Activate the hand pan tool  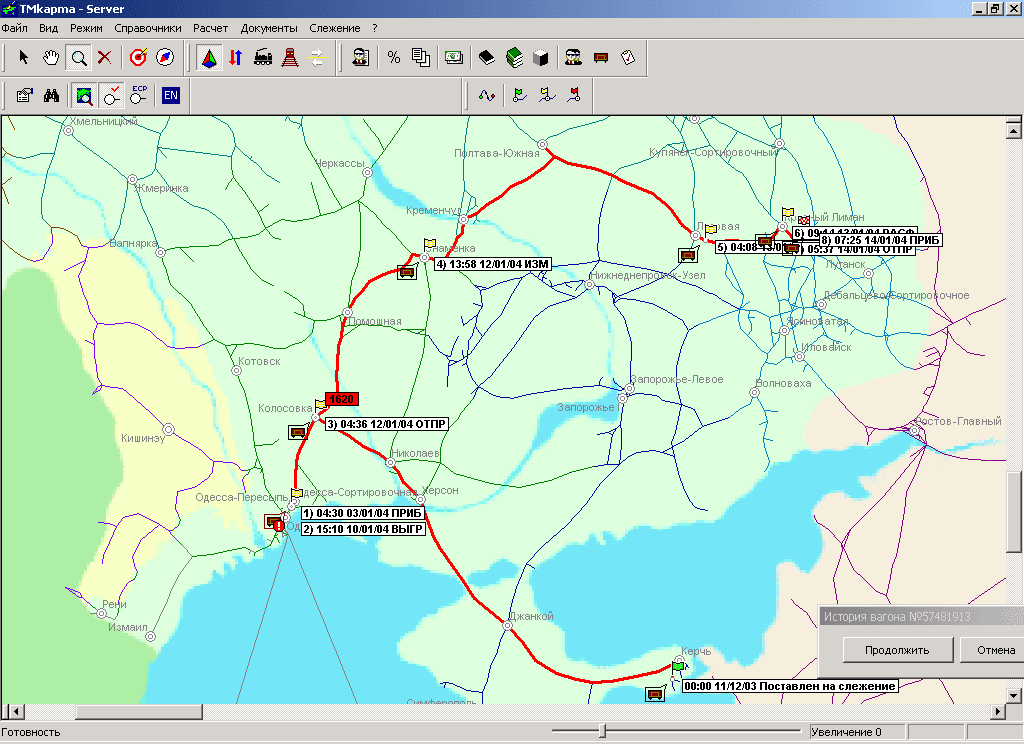click(x=51, y=58)
